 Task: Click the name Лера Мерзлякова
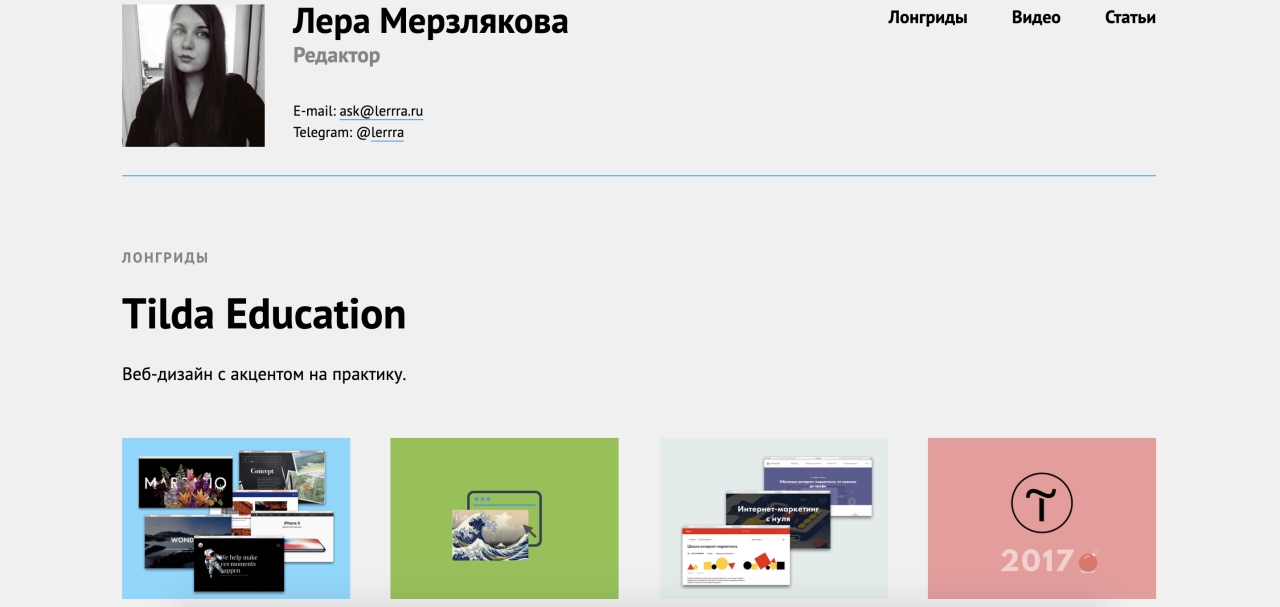click(430, 21)
